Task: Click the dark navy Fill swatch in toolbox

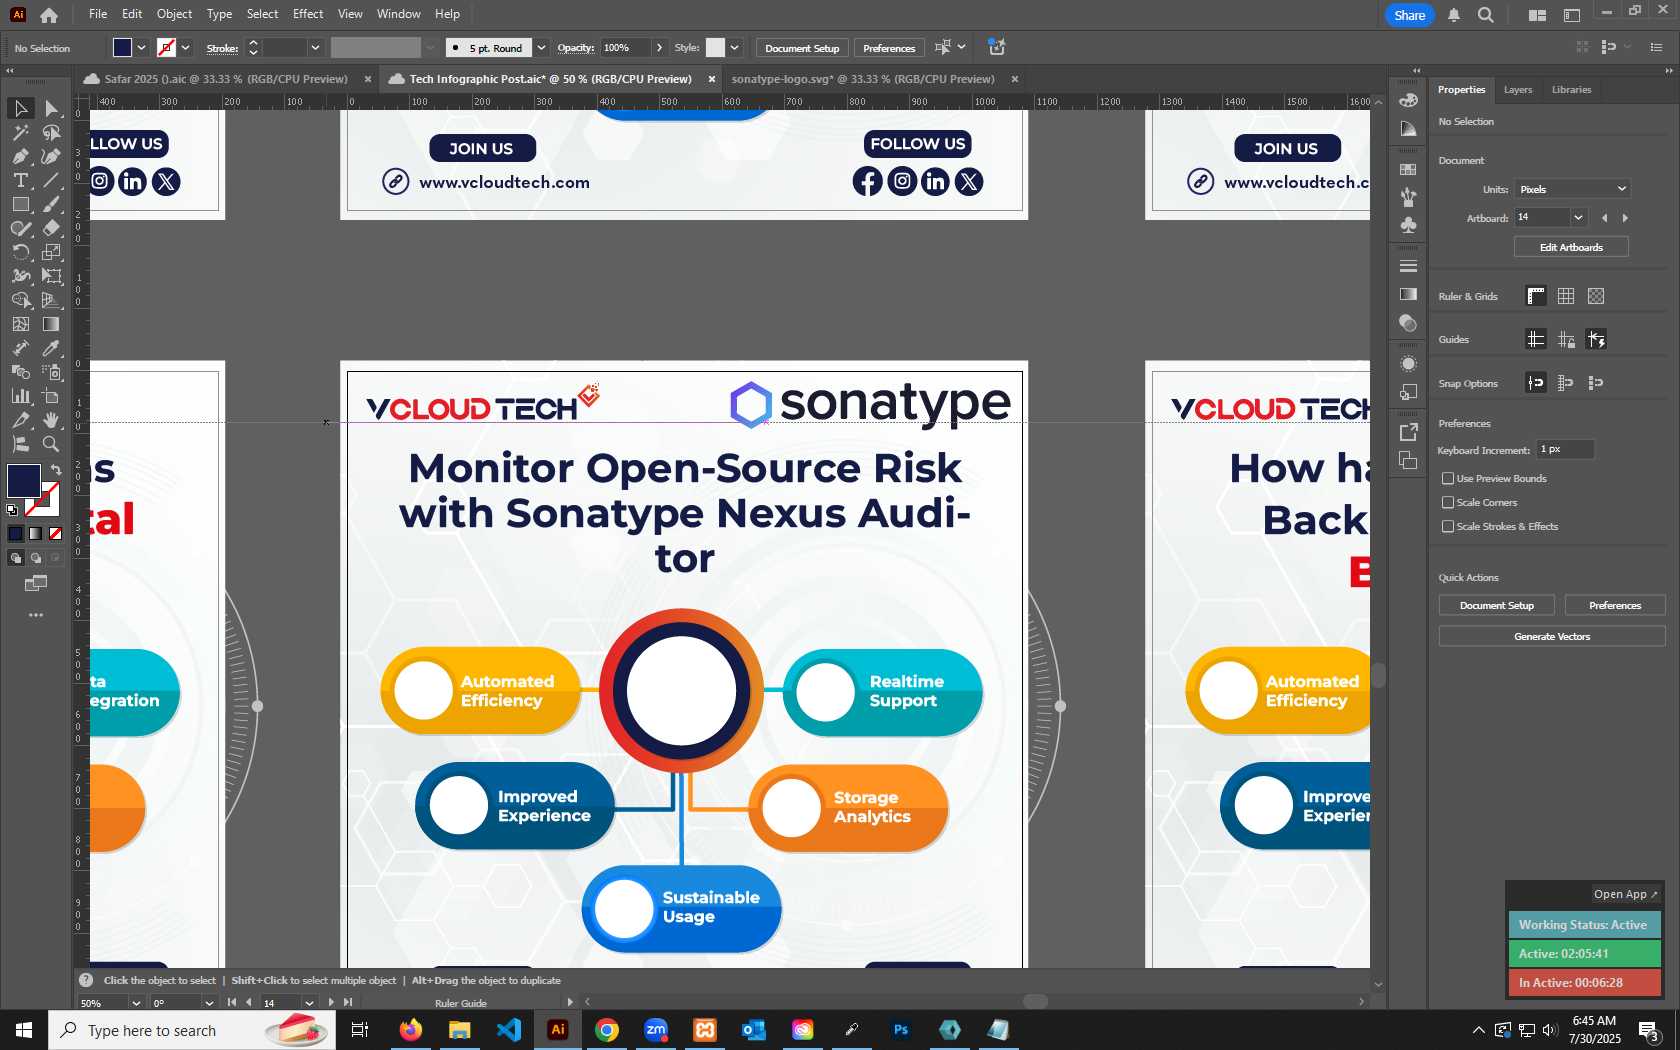Action: [24, 481]
